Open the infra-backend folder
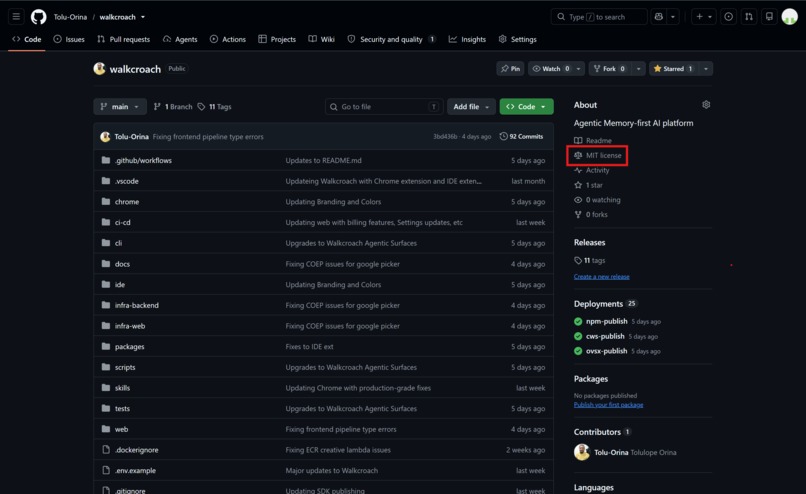This screenshot has height=494, width=806. coord(137,305)
